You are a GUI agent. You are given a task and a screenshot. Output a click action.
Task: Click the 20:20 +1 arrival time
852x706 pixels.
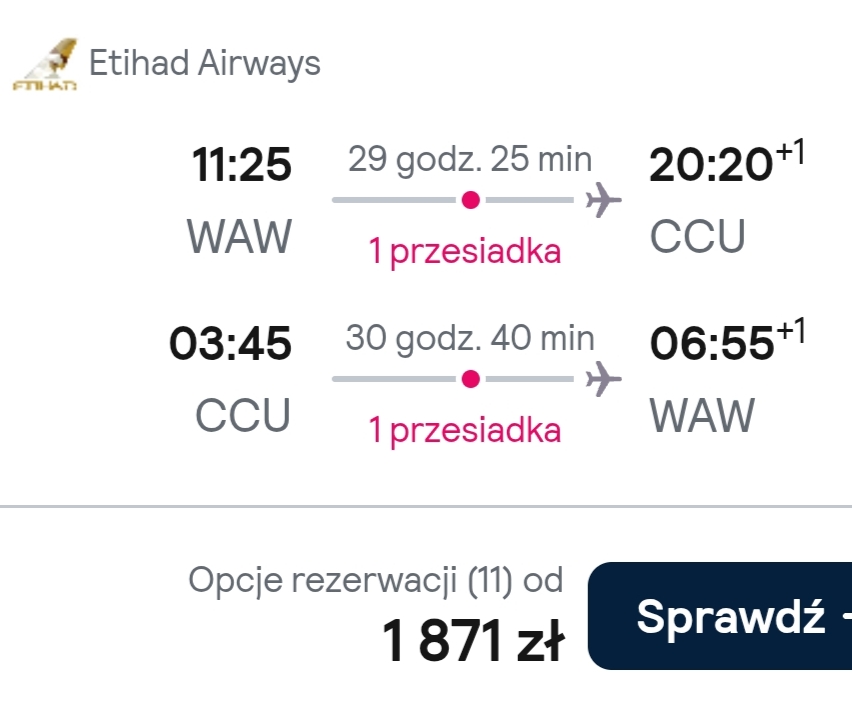click(726, 162)
